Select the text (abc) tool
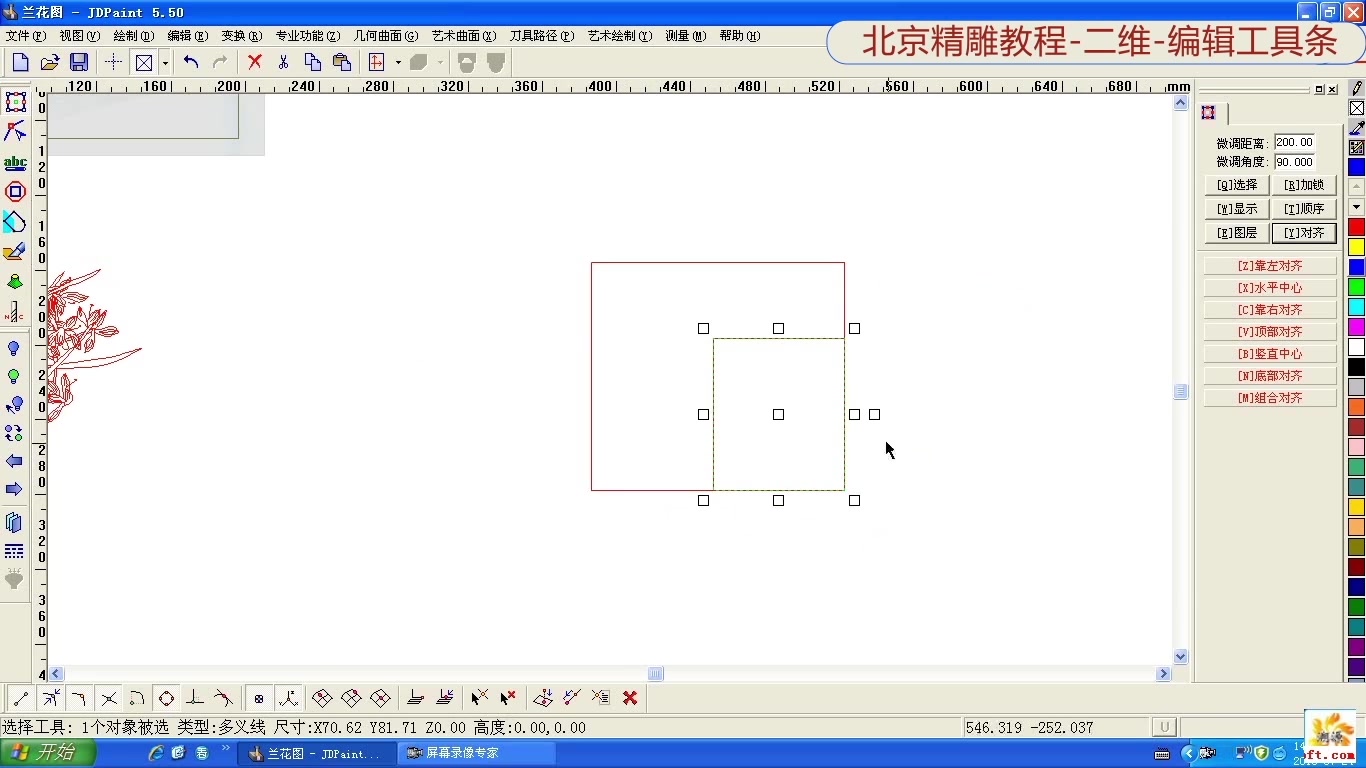The height and width of the screenshot is (768, 1366). coord(15,161)
